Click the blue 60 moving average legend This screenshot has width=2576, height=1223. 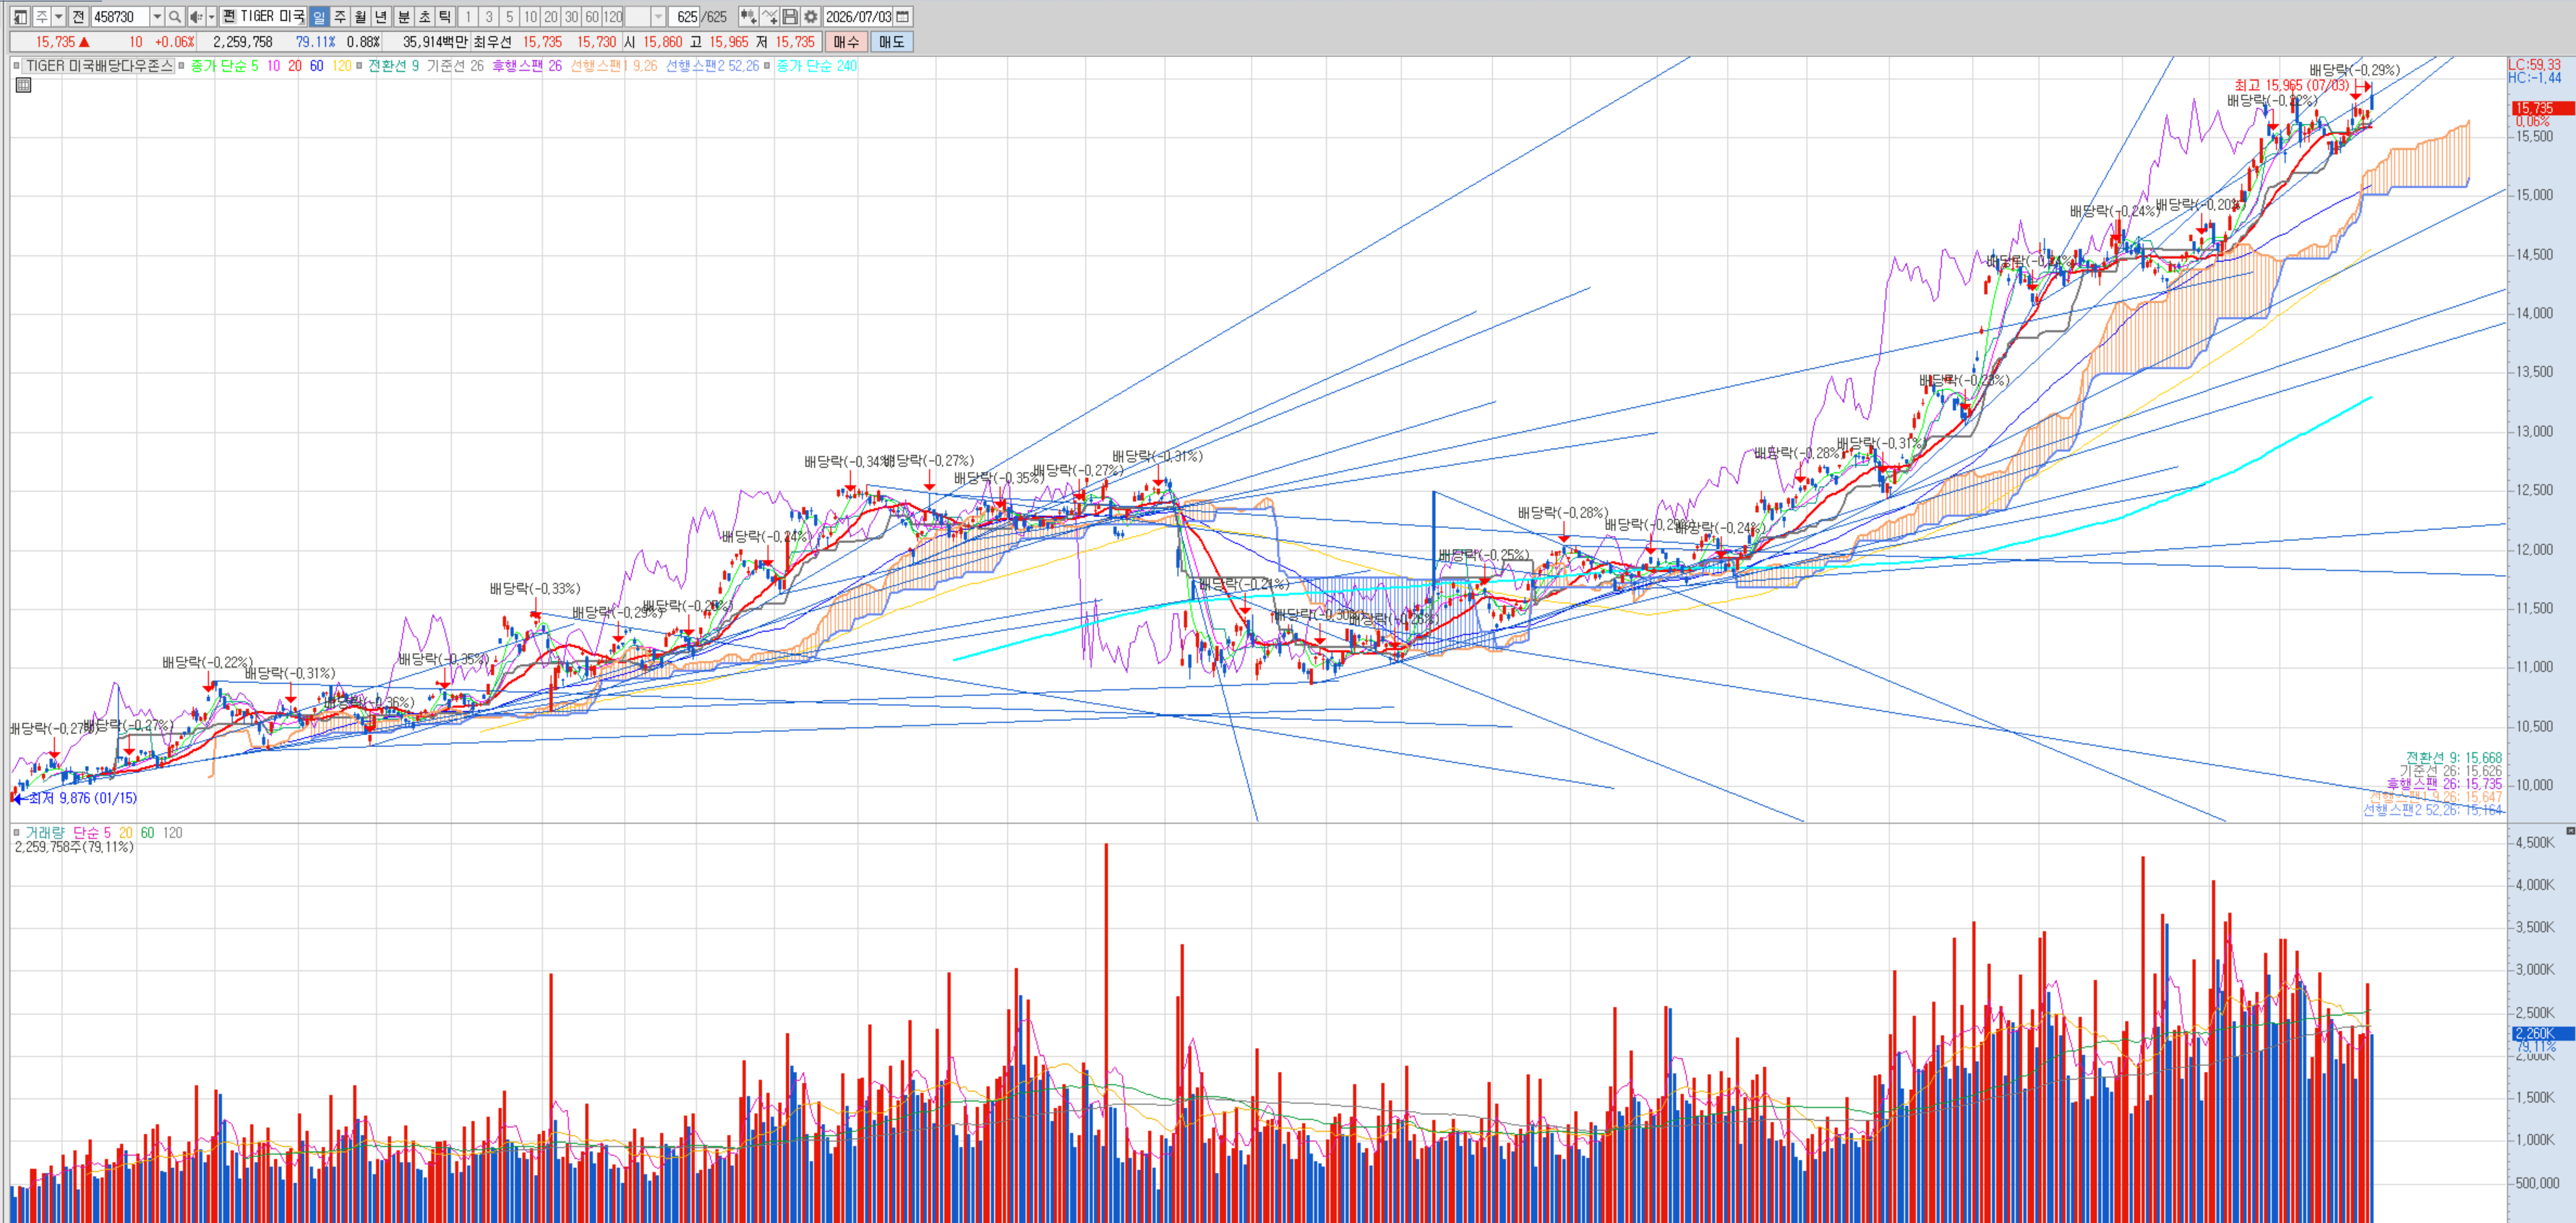[x=316, y=66]
